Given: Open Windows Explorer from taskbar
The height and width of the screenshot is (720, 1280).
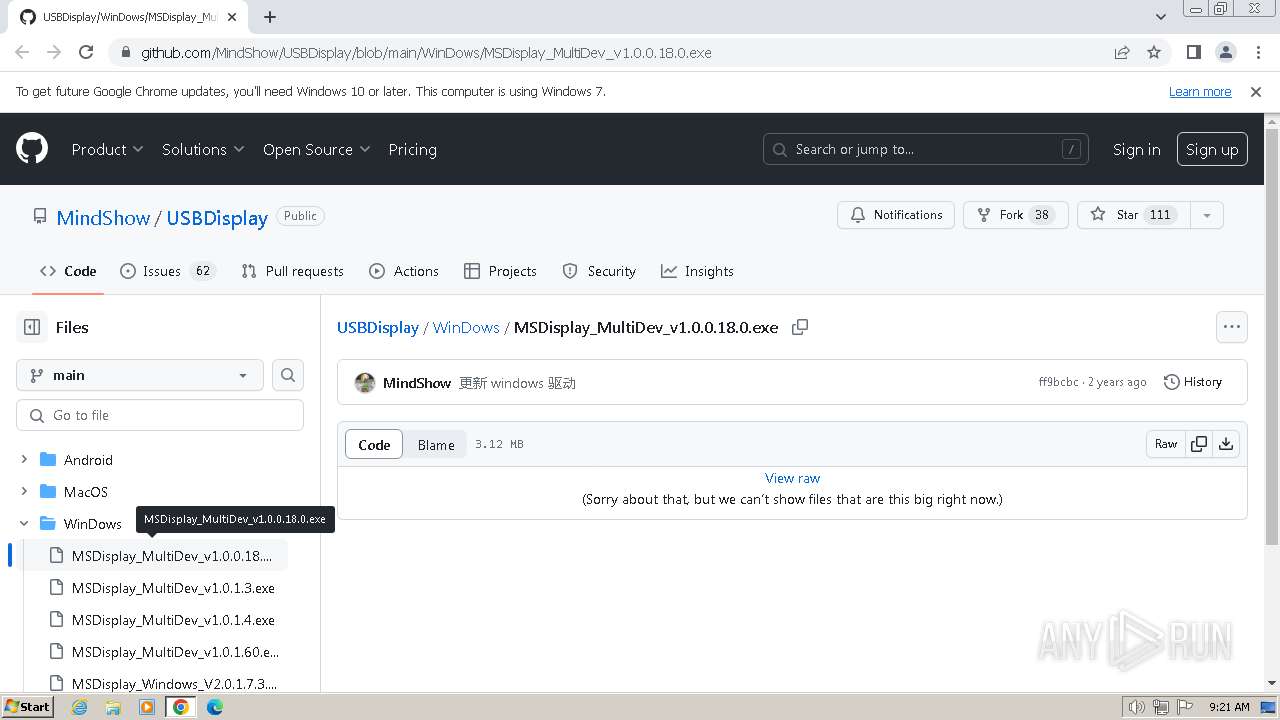Looking at the screenshot, I should click(113, 707).
